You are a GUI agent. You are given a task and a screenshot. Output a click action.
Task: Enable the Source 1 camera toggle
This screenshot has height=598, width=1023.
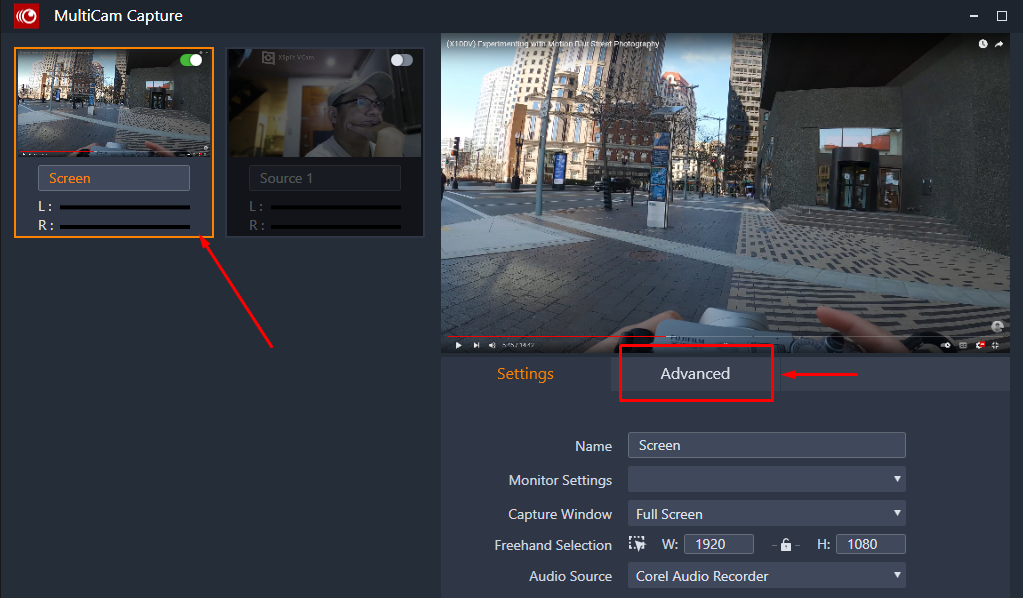[x=402, y=60]
